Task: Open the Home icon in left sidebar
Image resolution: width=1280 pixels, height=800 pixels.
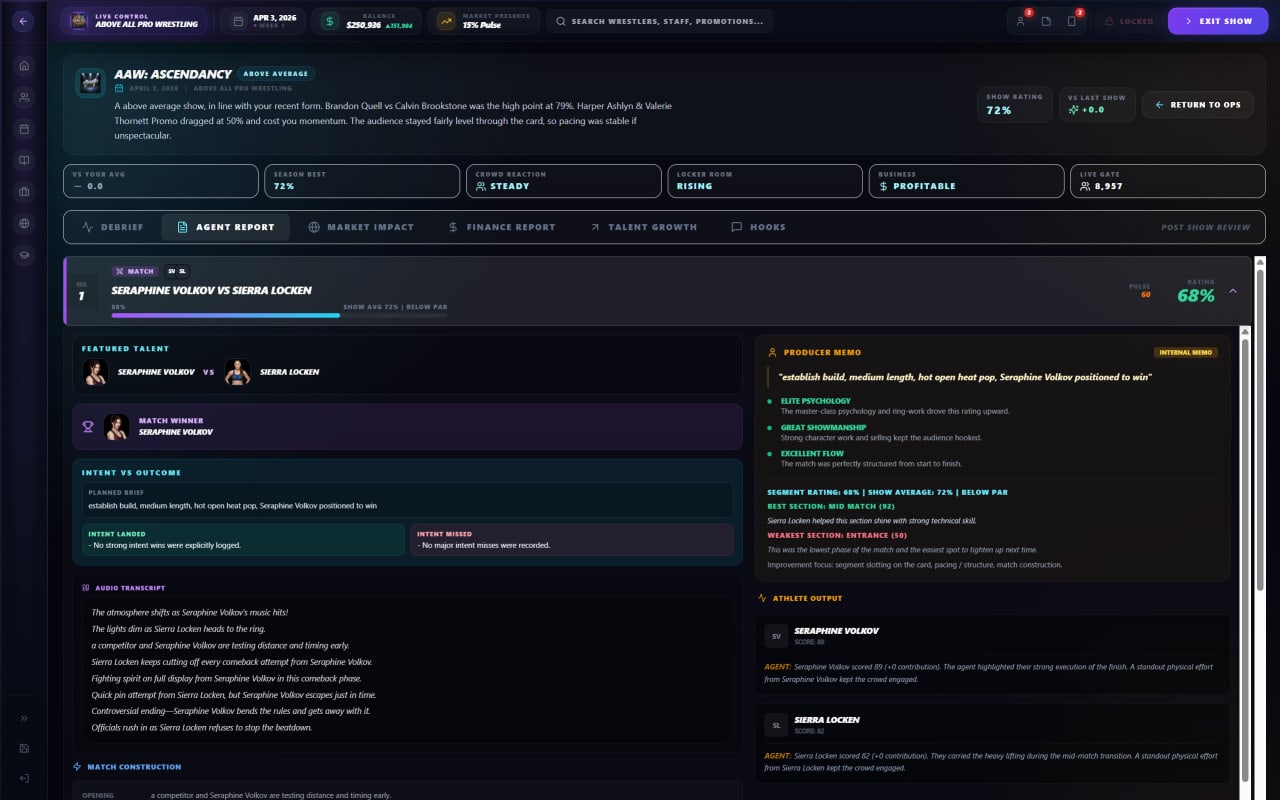Action: [x=24, y=66]
